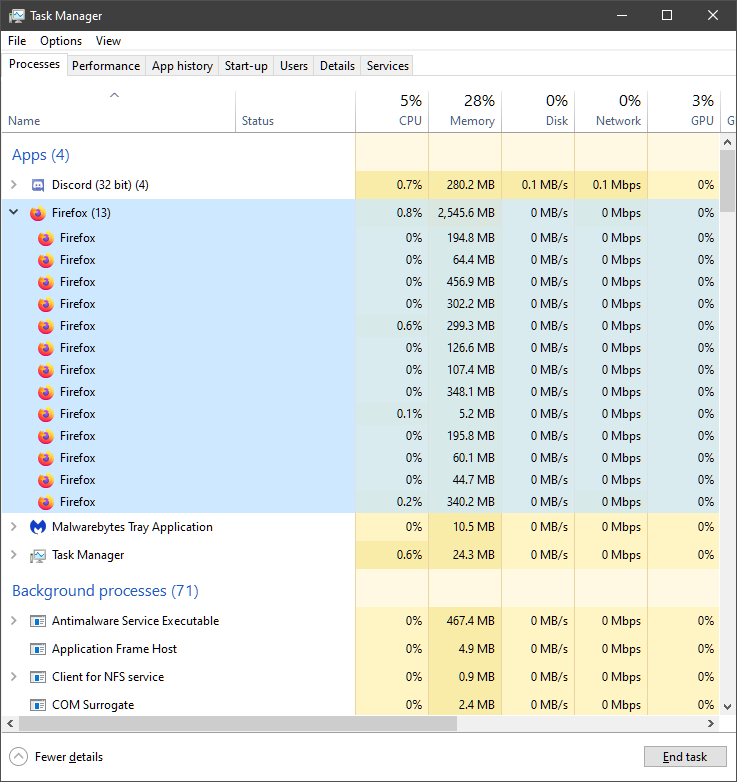Image resolution: width=737 pixels, height=782 pixels.
Task: Expand the Client for NFS service row
Action: [14, 676]
